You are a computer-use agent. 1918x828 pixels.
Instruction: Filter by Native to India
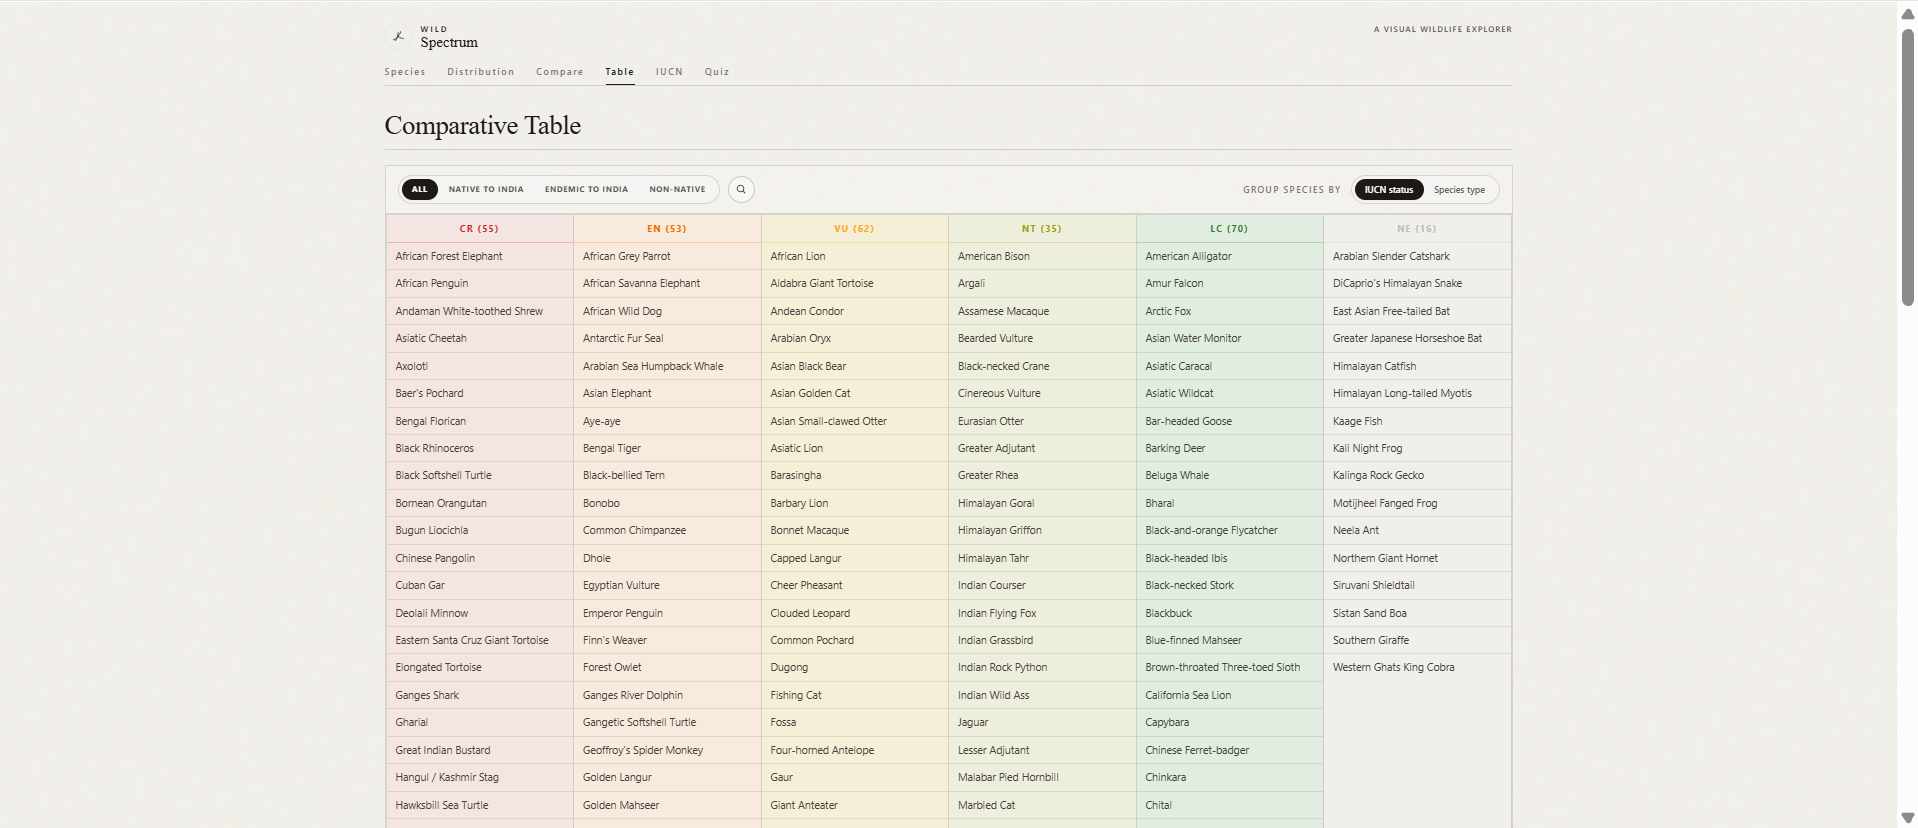[486, 189]
